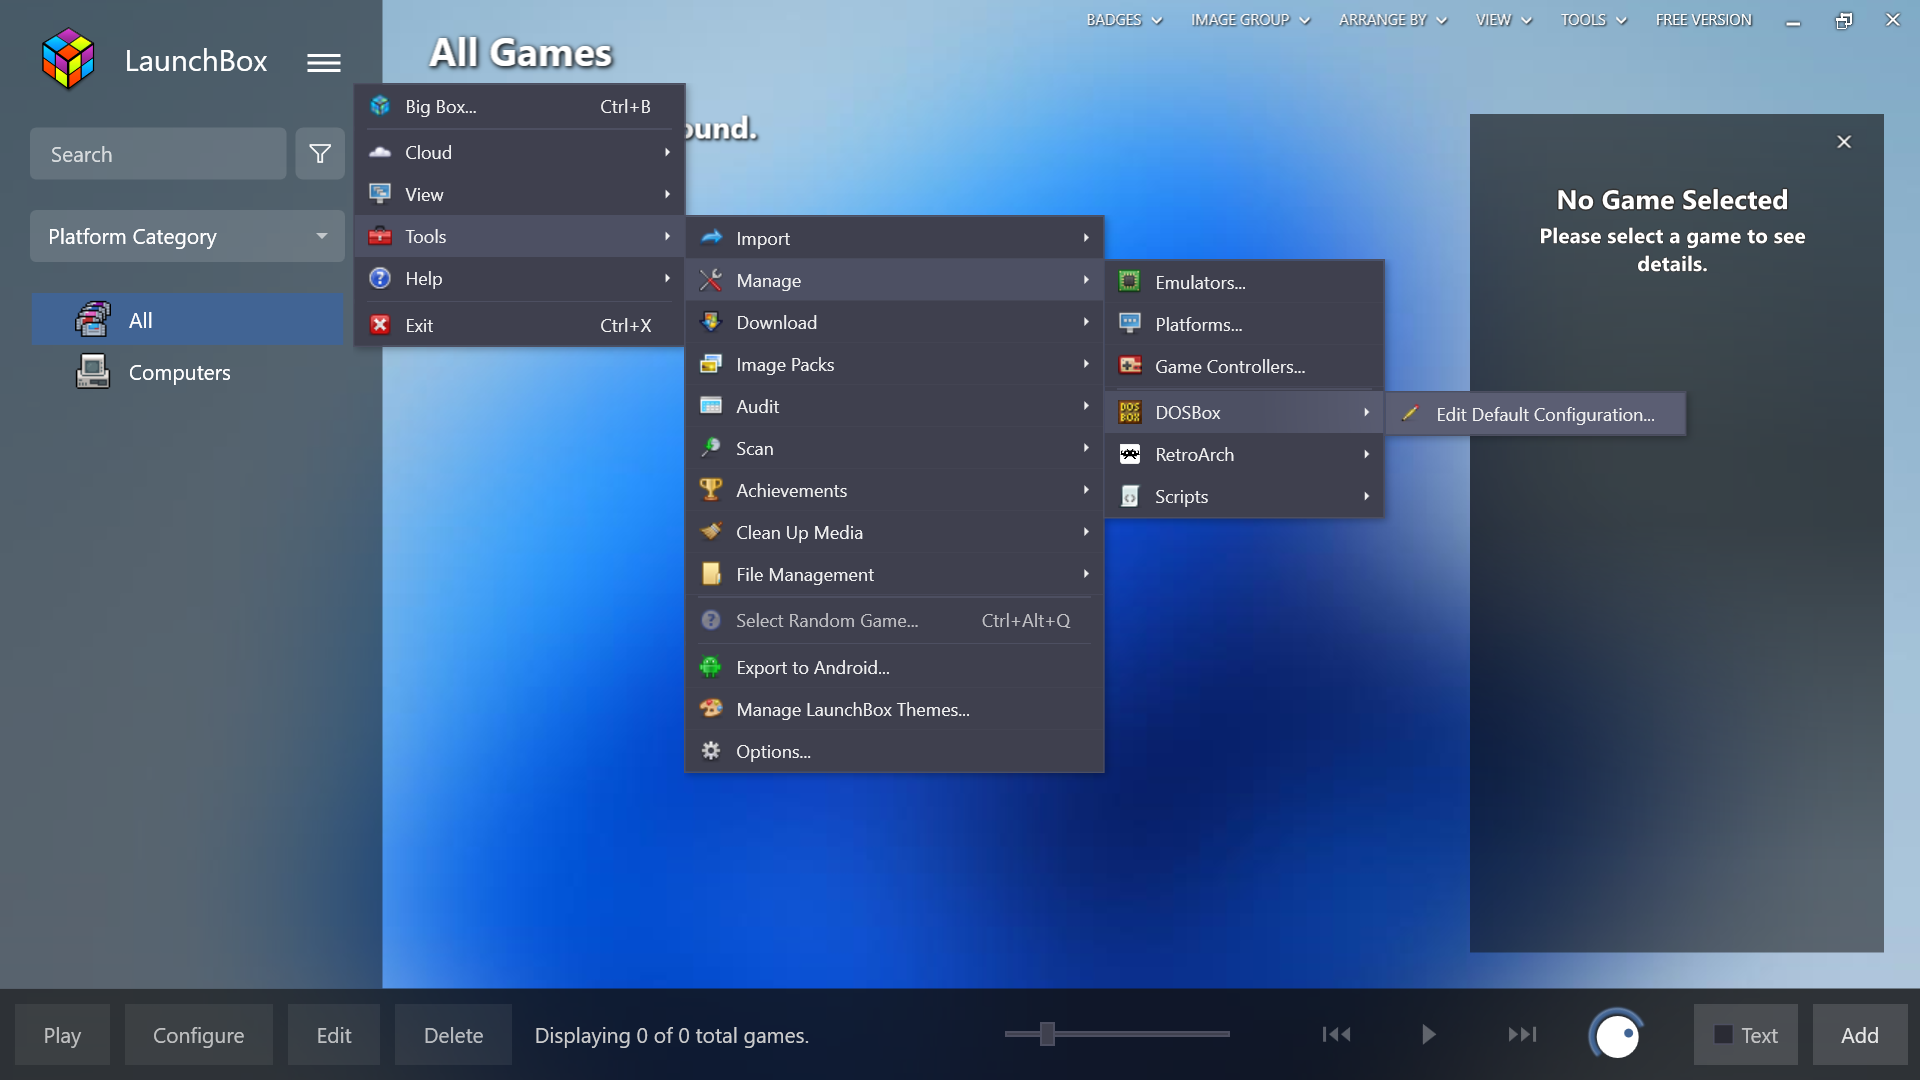Click the hamburger menu icon

click(323, 63)
